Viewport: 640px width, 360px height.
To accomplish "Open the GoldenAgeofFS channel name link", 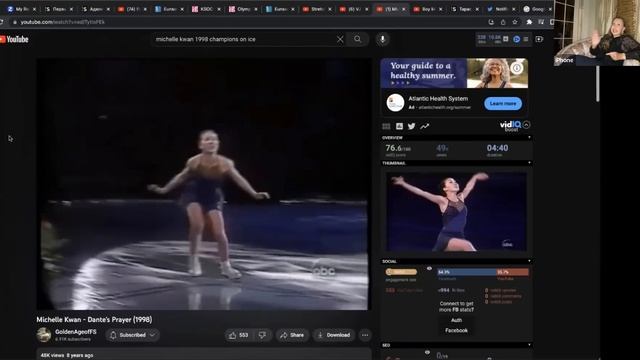I will [x=76, y=332].
